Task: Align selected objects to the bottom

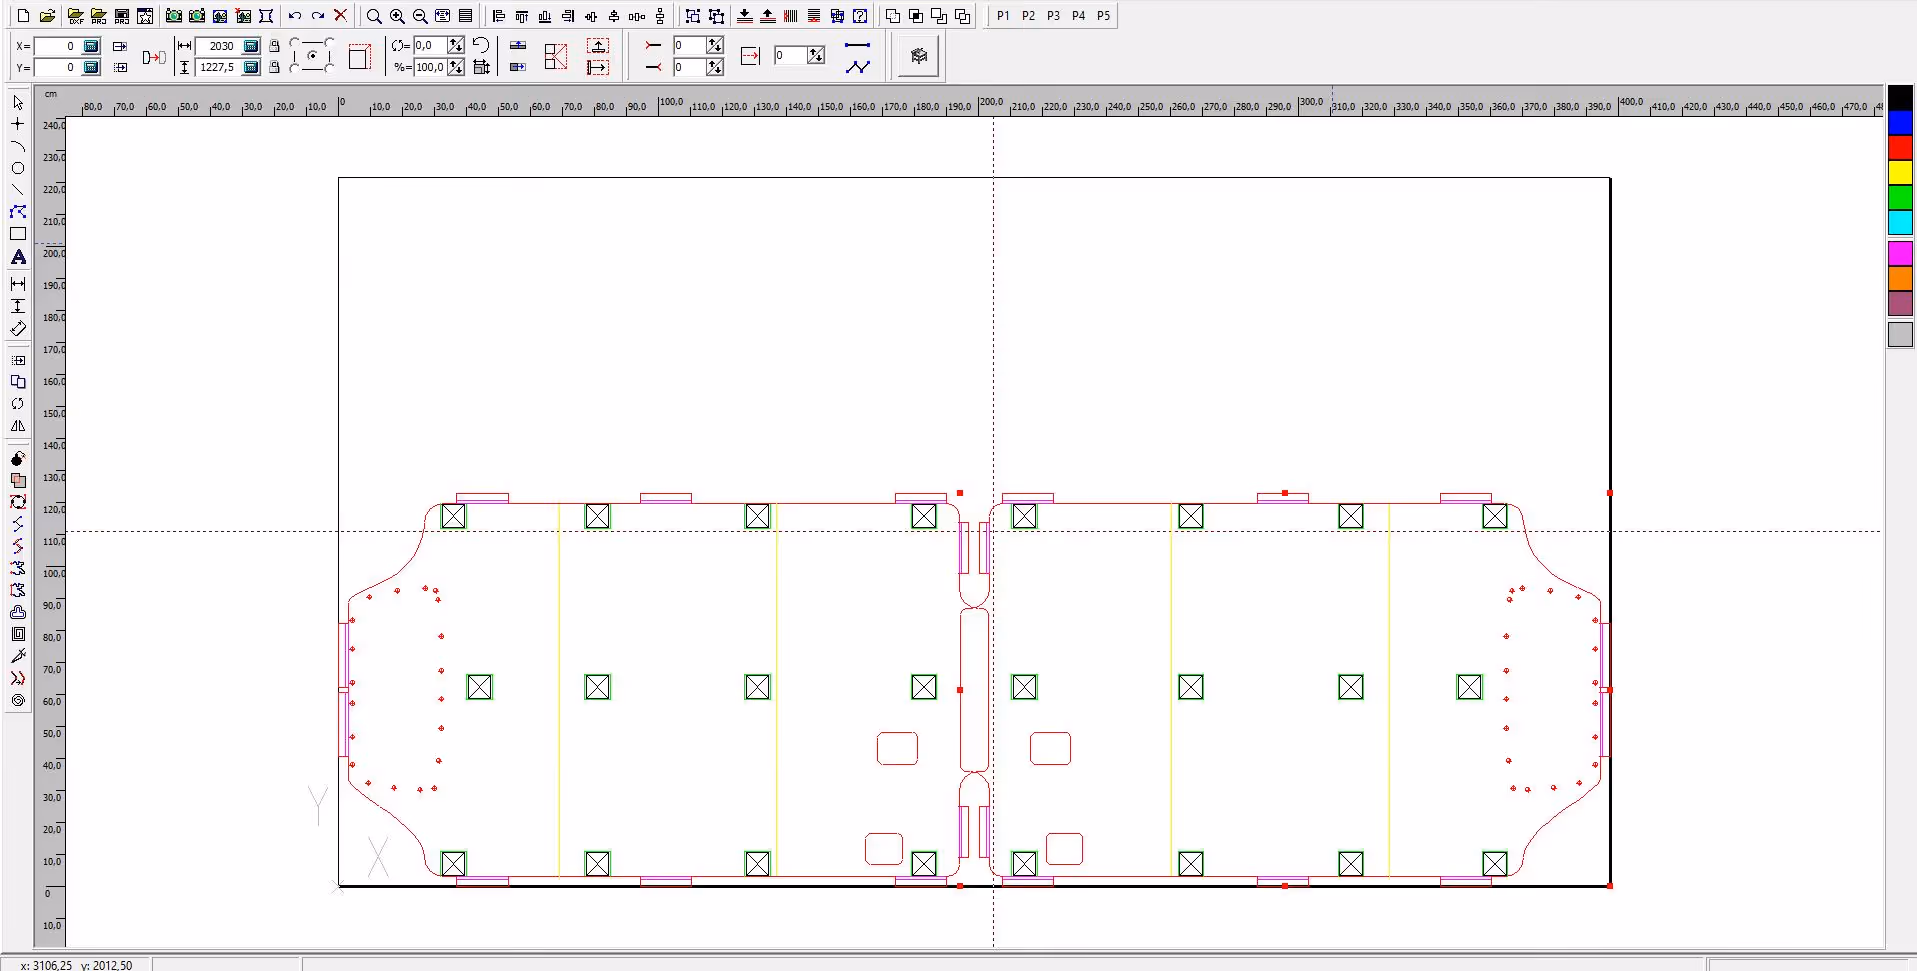Action: (545, 16)
